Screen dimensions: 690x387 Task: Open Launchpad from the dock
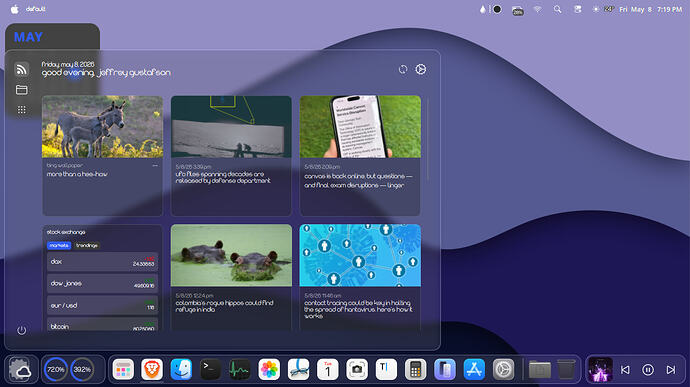123,369
